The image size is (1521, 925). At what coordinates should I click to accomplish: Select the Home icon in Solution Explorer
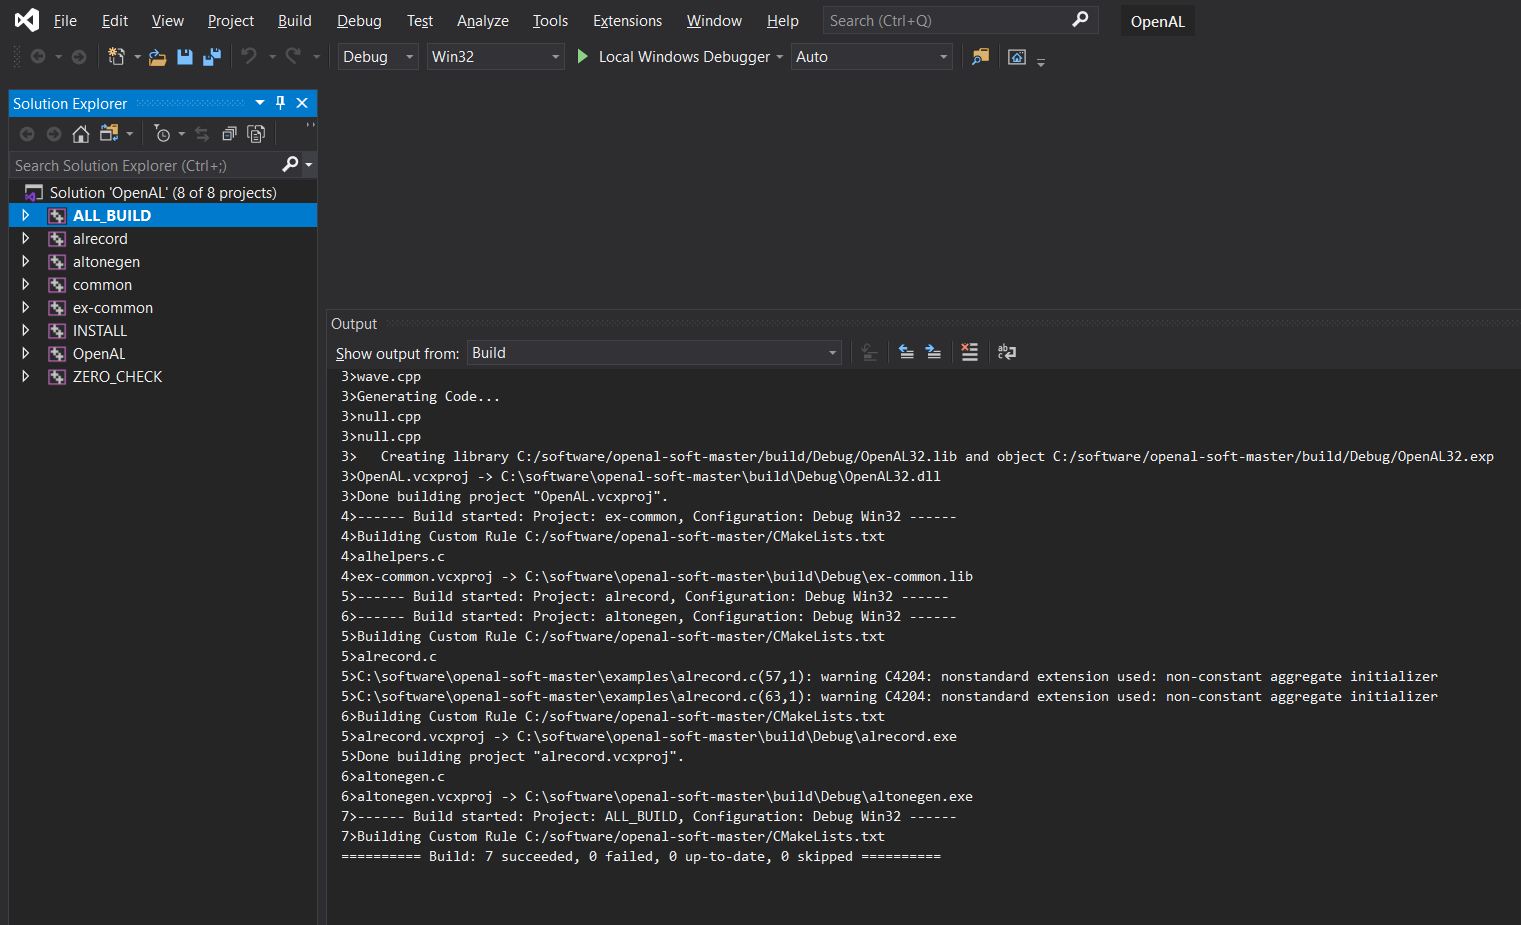pos(80,133)
